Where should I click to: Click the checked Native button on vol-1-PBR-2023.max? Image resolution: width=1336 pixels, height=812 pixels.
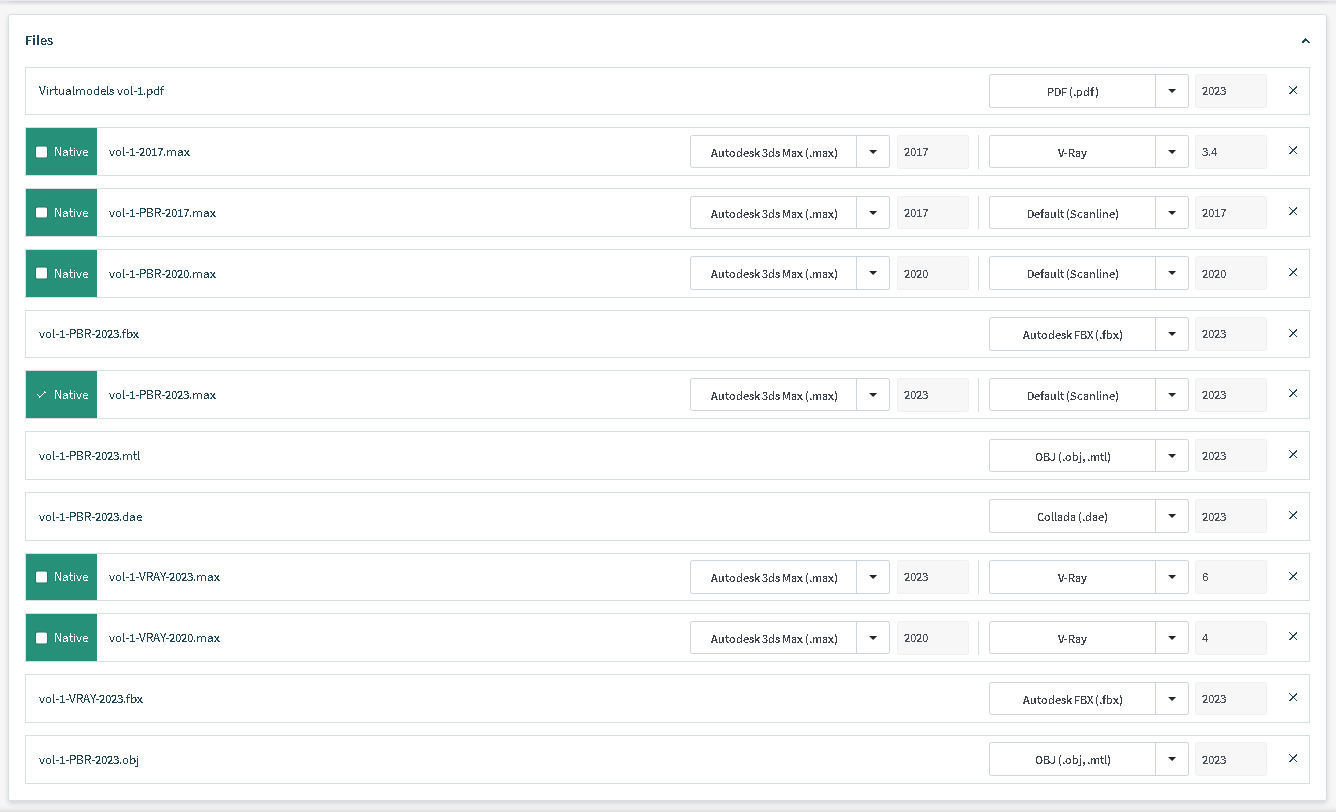click(61, 395)
